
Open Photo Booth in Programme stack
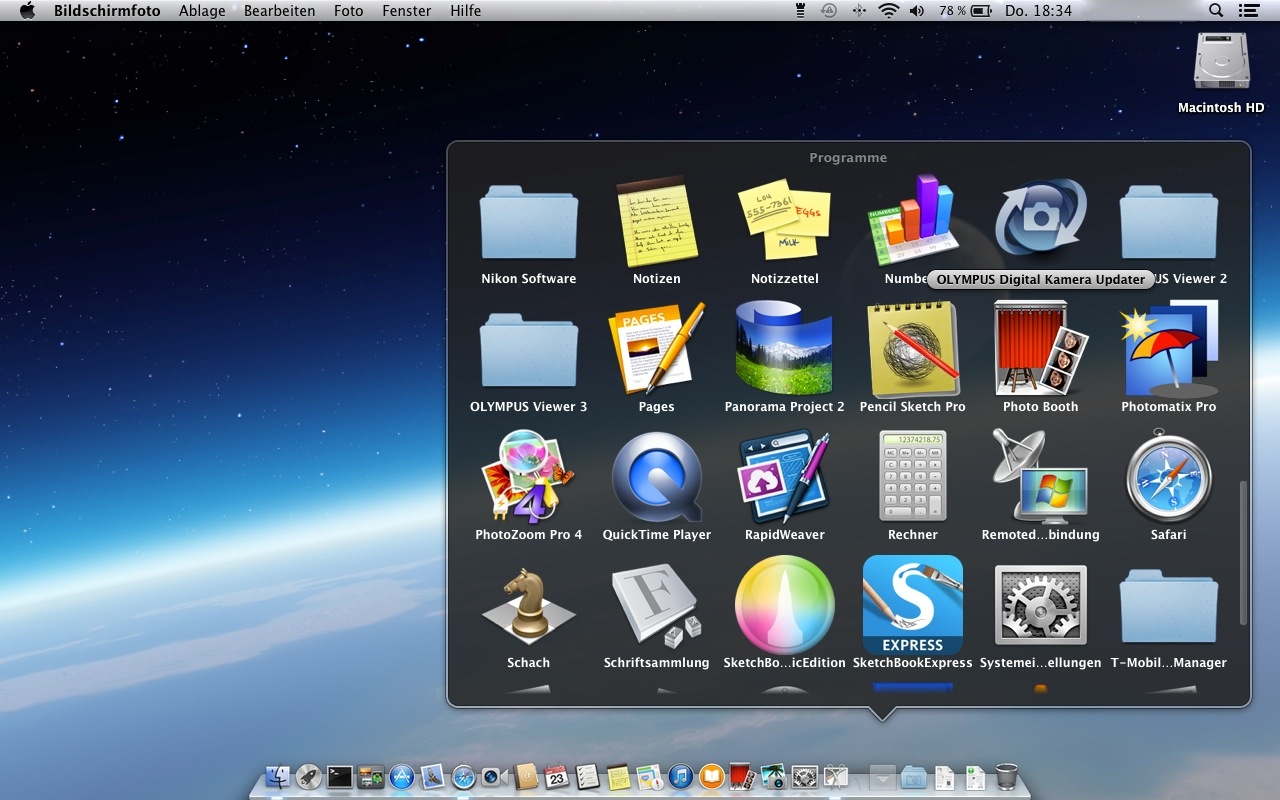coord(1040,348)
